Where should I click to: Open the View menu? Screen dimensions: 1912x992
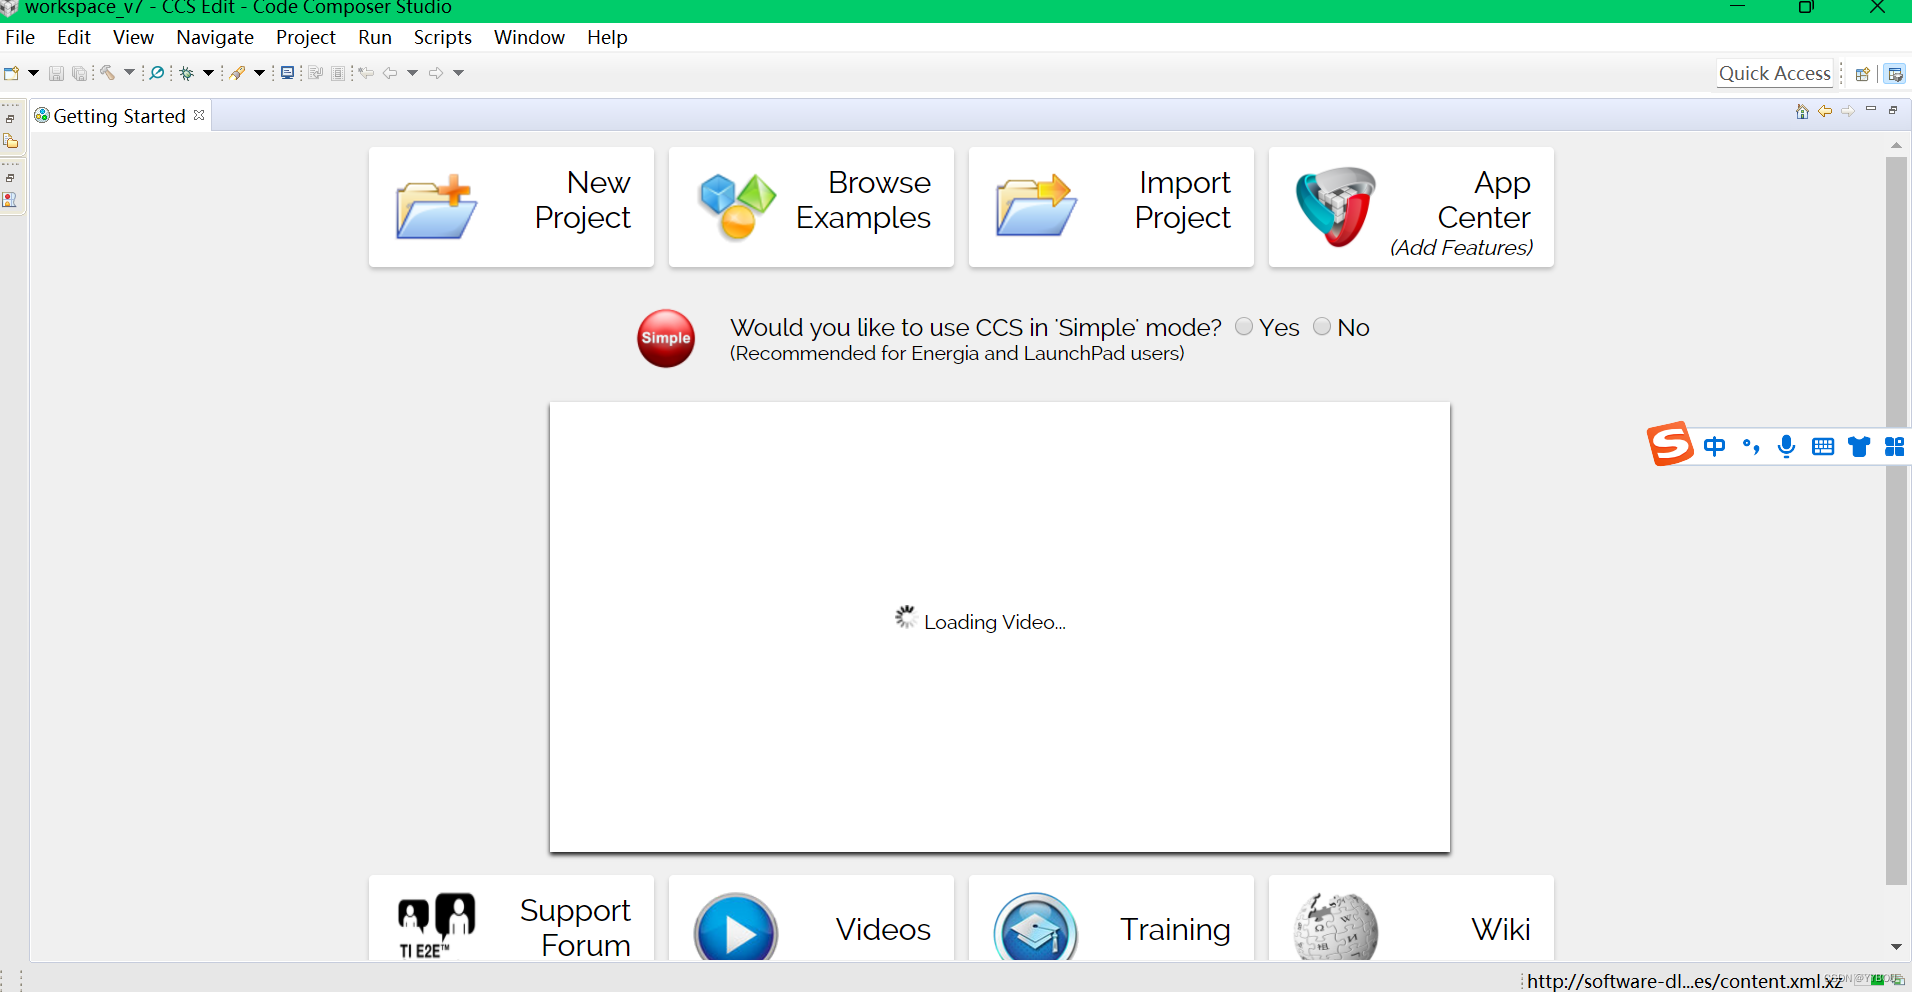(133, 37)
